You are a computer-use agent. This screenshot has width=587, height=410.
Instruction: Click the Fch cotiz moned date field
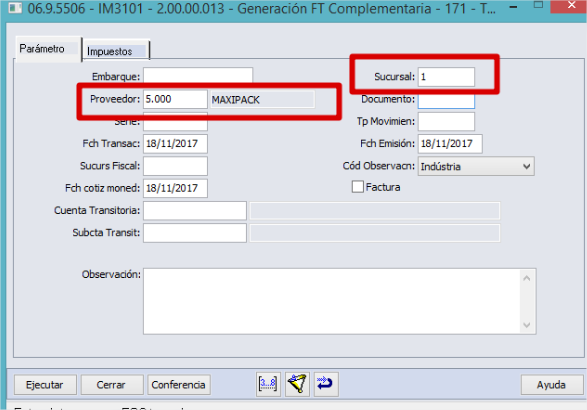[175, 188]
